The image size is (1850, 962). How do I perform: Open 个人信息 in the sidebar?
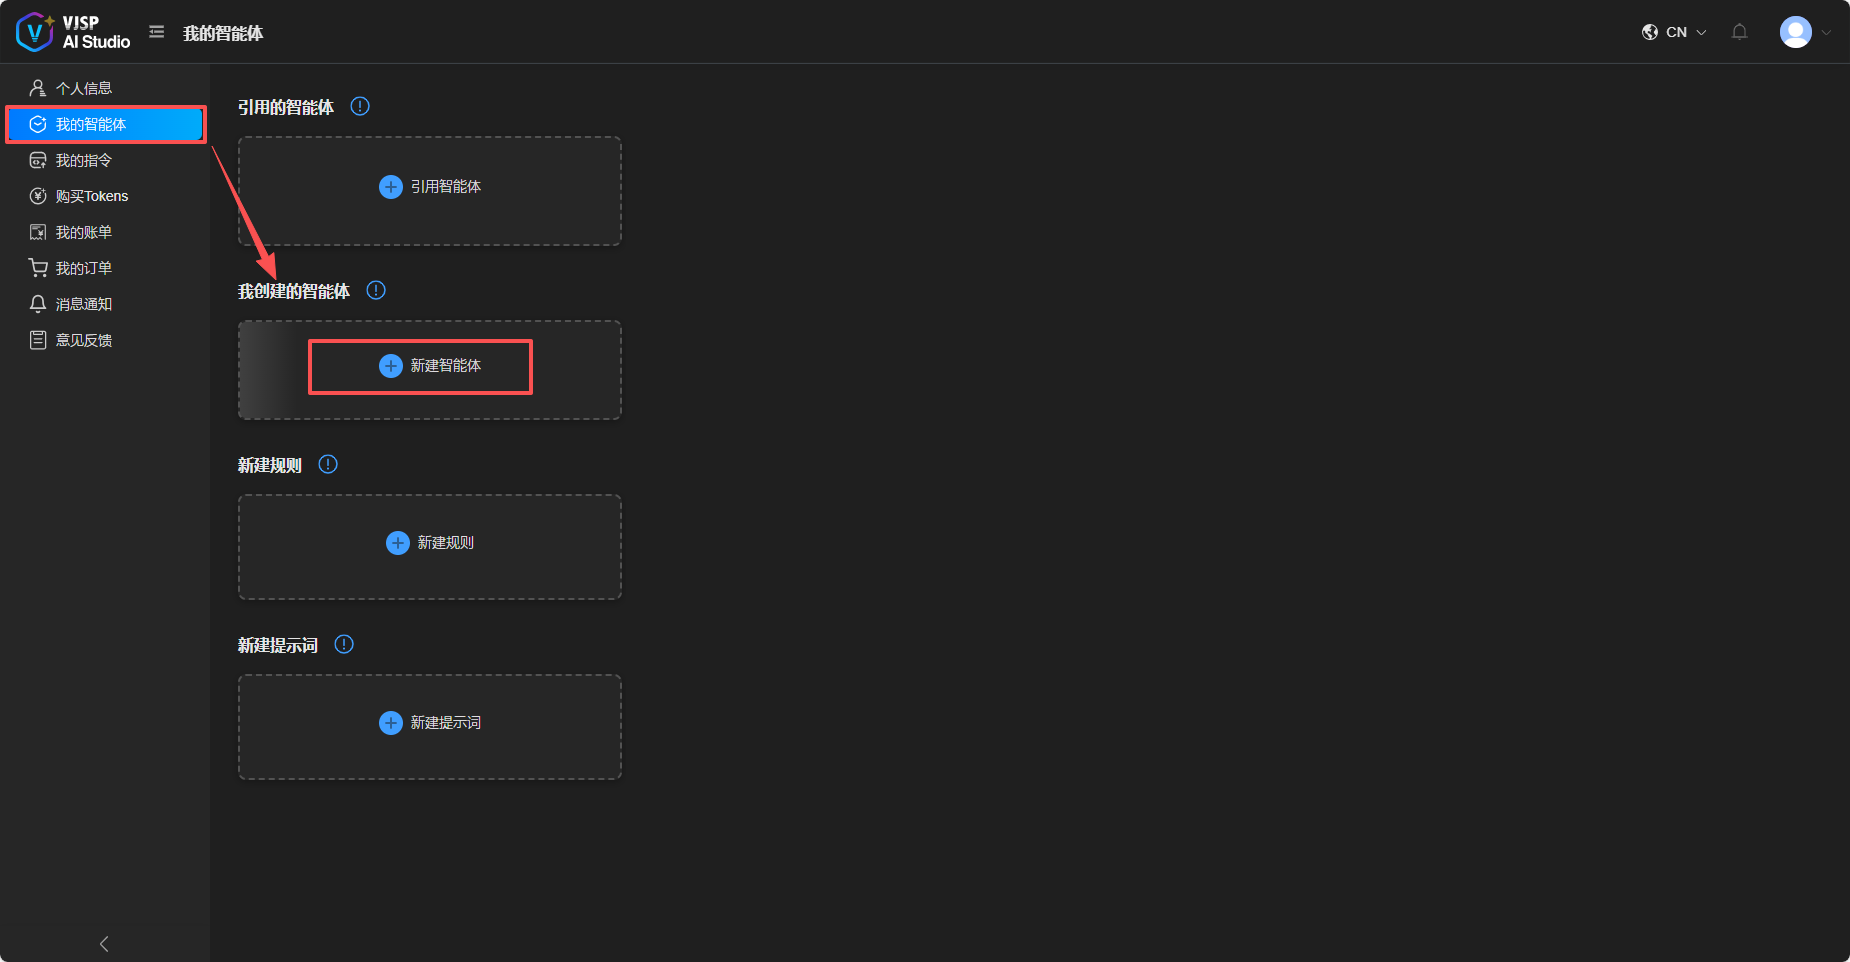coord(83,88)
